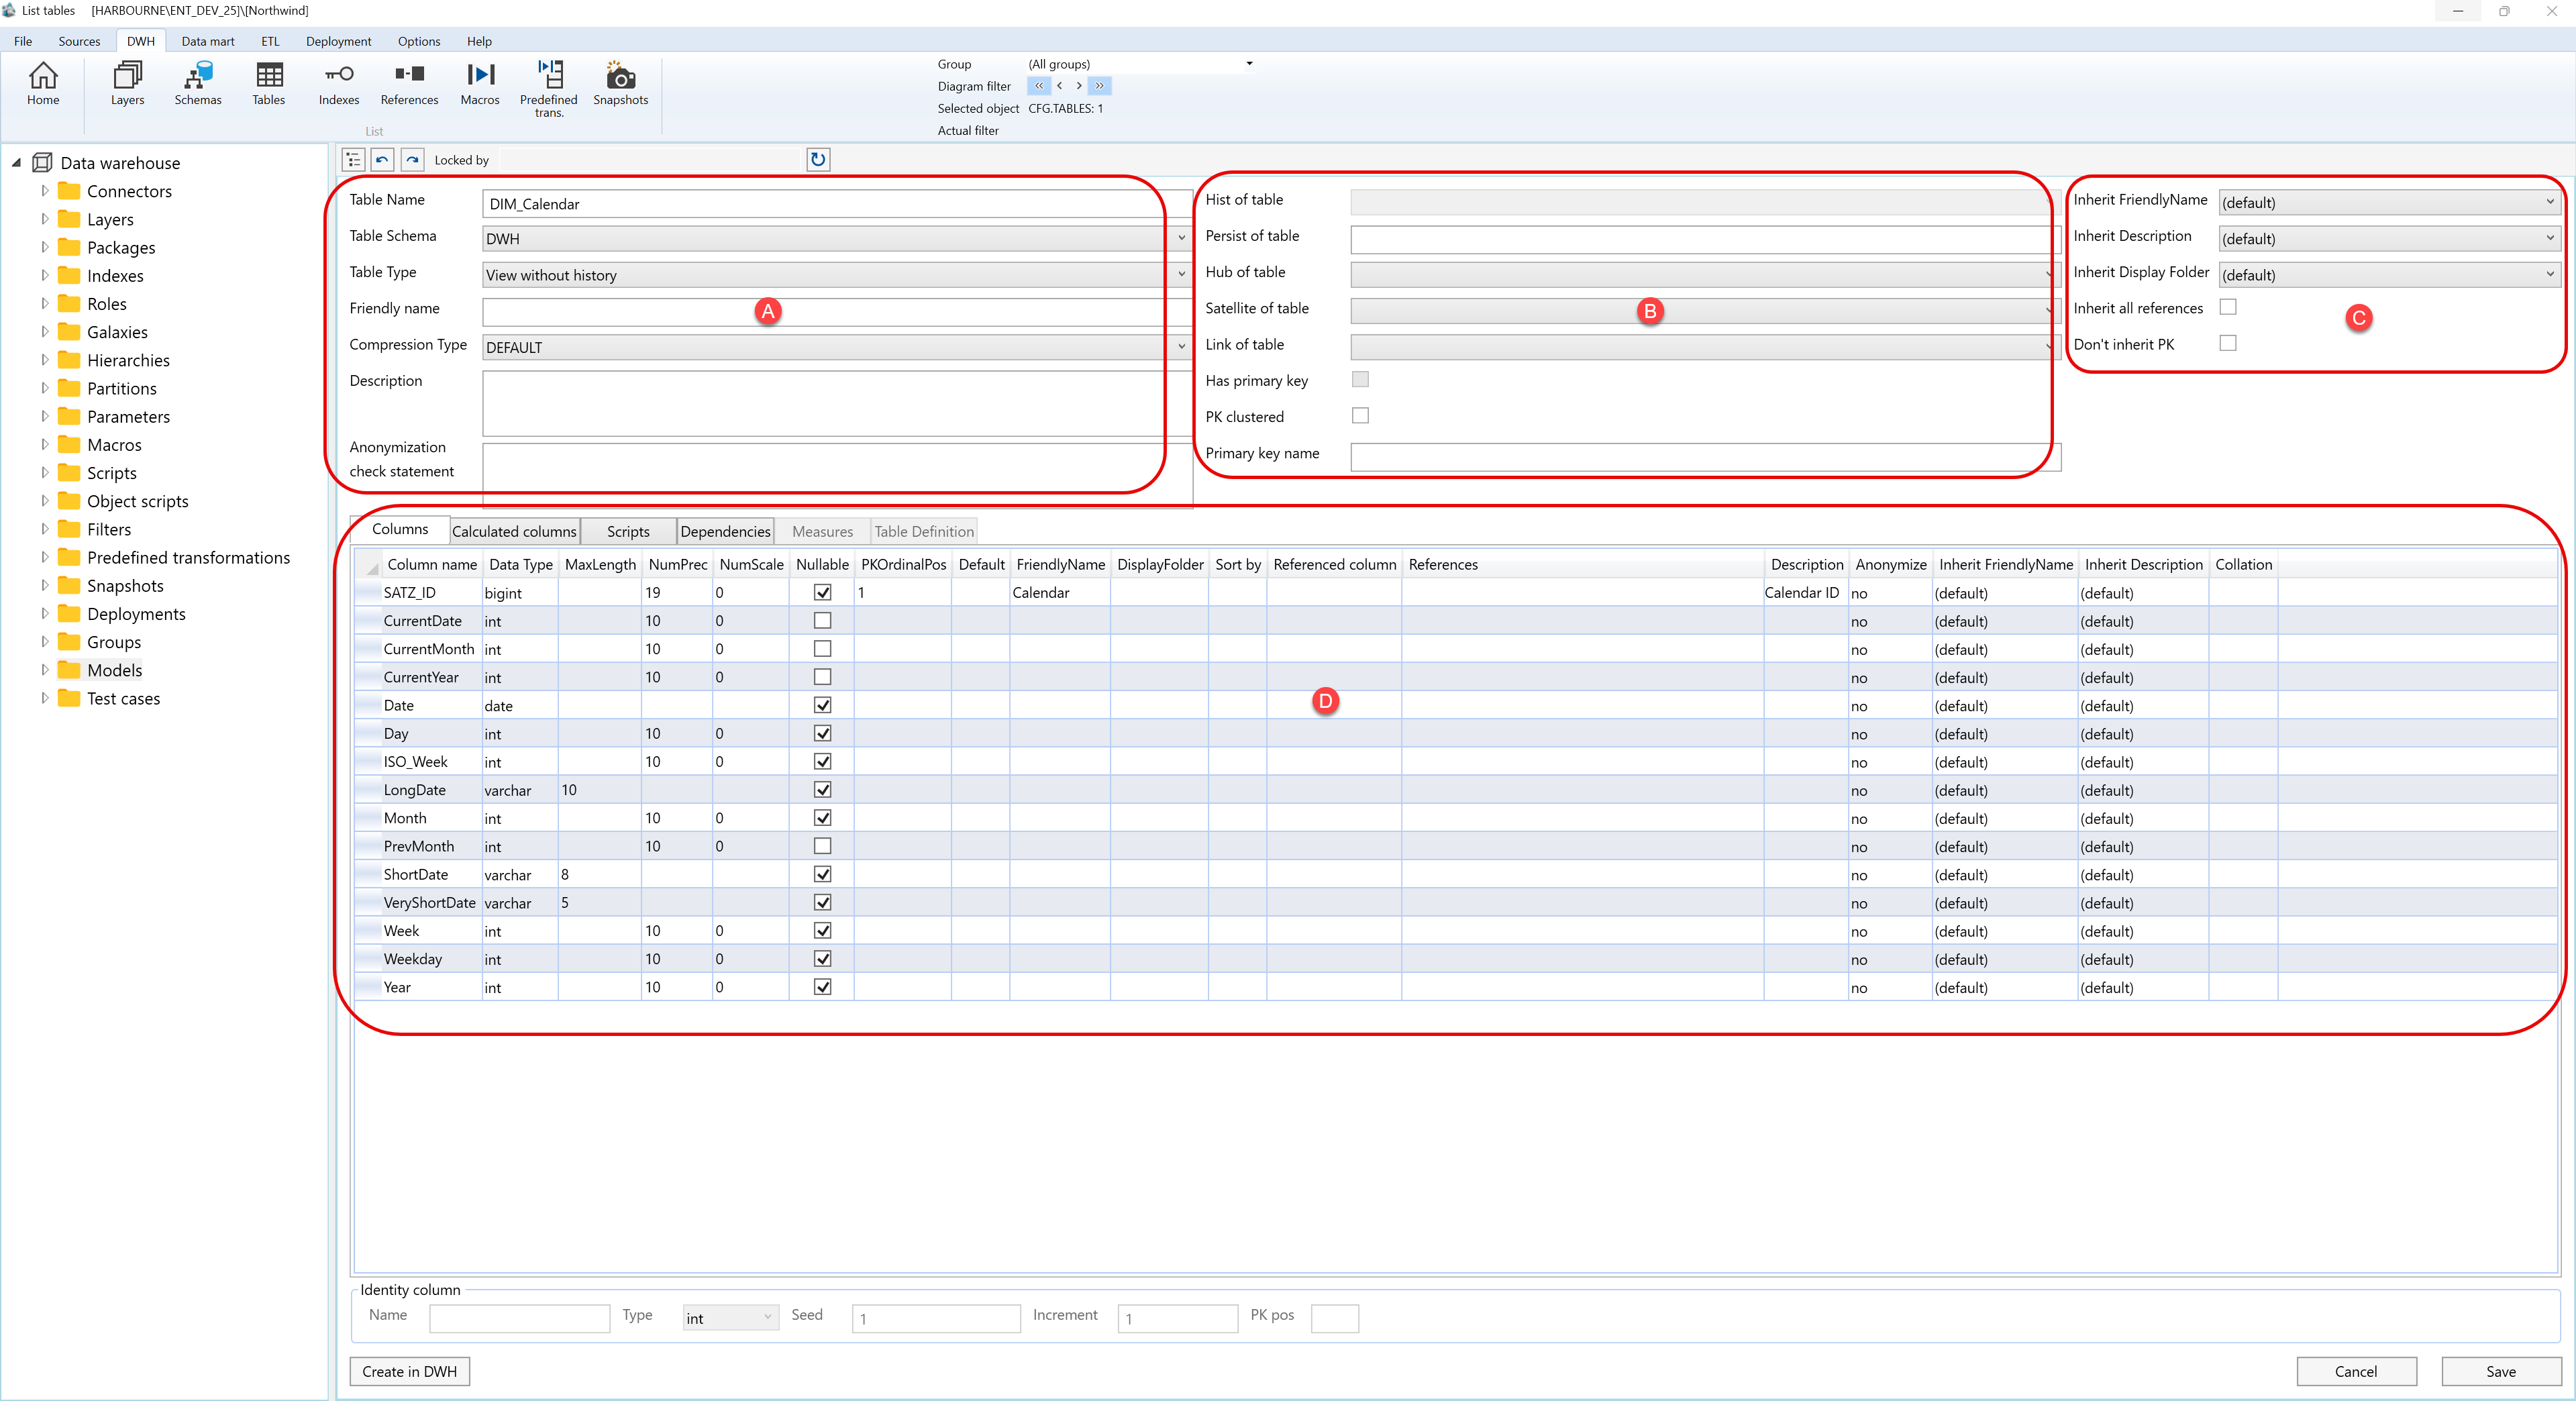The height and width of the screenshot is (1401, 2576).
Task: Select the Predefined transformations folder icon
Action: click(69, 557)
